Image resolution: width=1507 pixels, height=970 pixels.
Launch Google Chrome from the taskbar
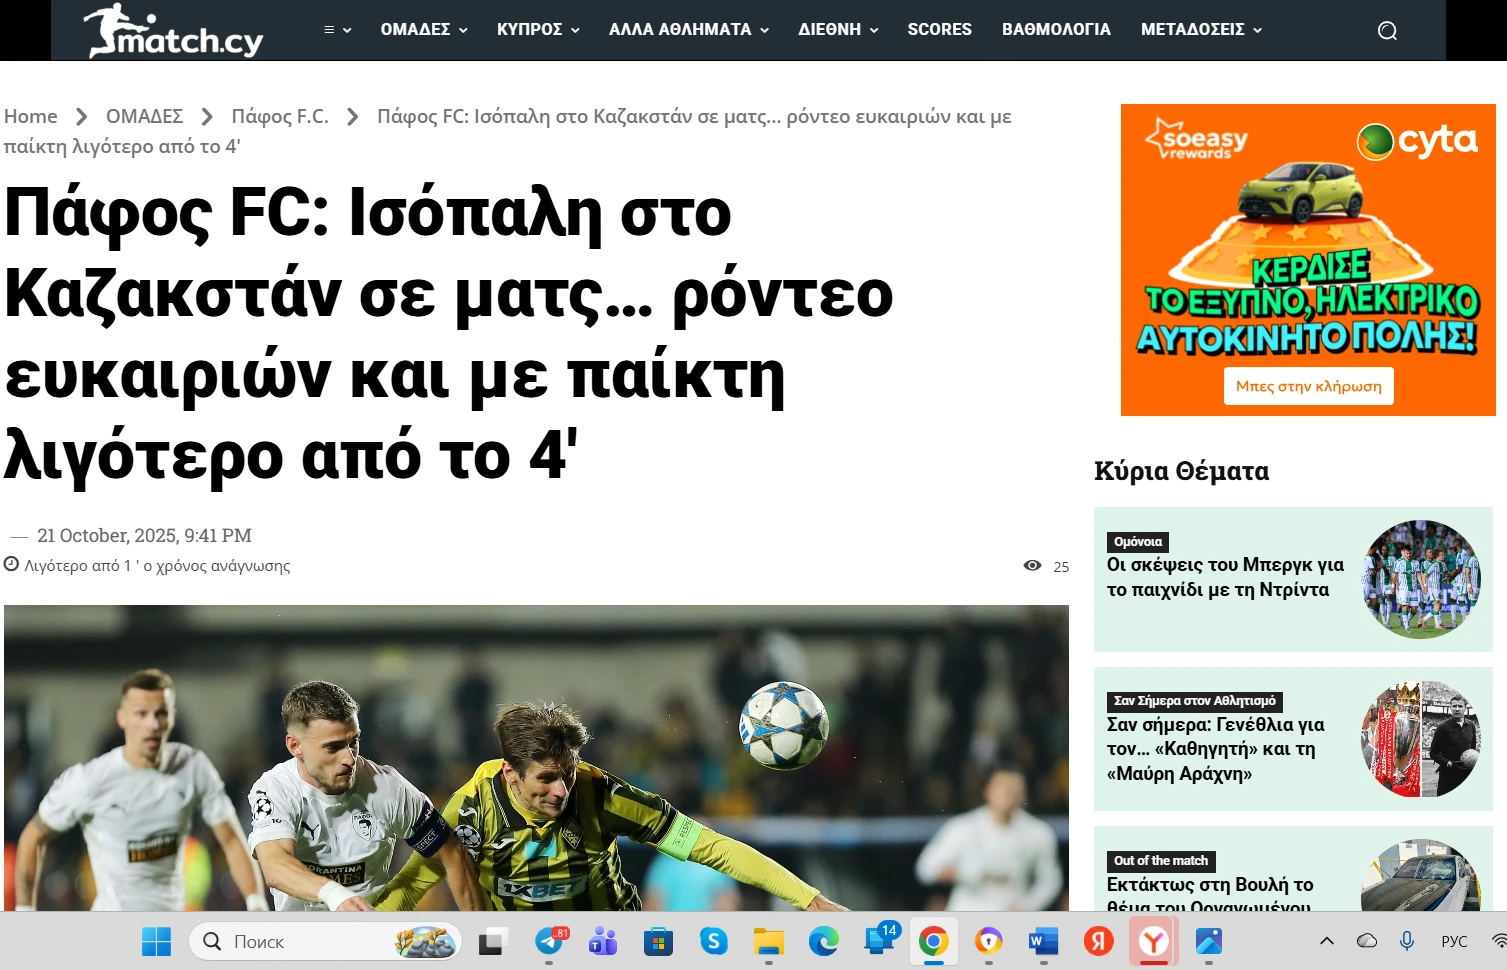[933, 941]
